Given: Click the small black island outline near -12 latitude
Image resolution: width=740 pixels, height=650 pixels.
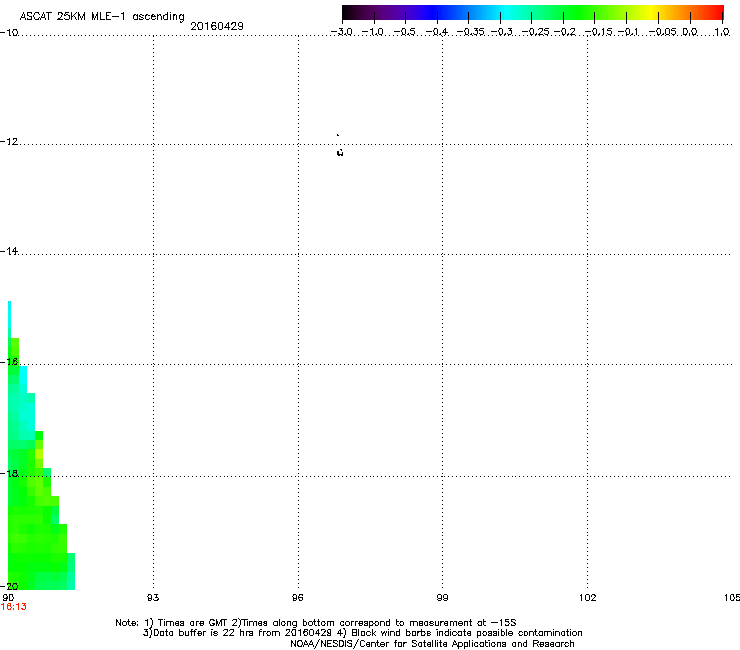Looking at the screenshot, I should [340, 152].
